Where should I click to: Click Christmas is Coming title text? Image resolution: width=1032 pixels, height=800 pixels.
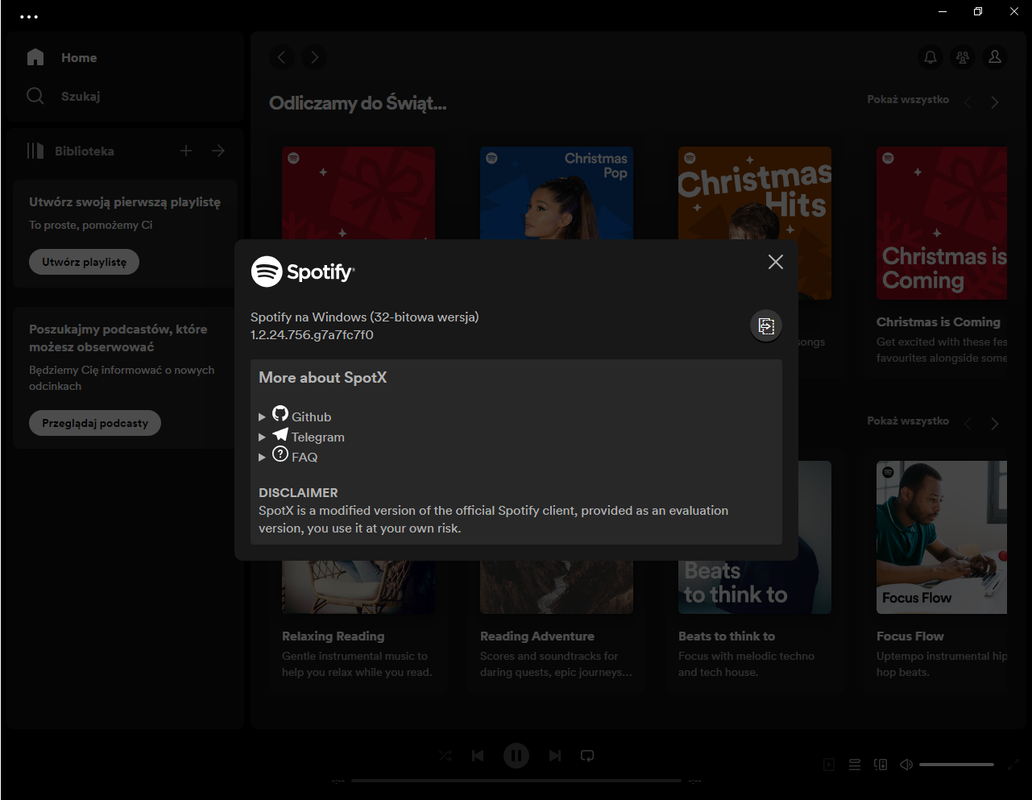(x=938, y=322)
